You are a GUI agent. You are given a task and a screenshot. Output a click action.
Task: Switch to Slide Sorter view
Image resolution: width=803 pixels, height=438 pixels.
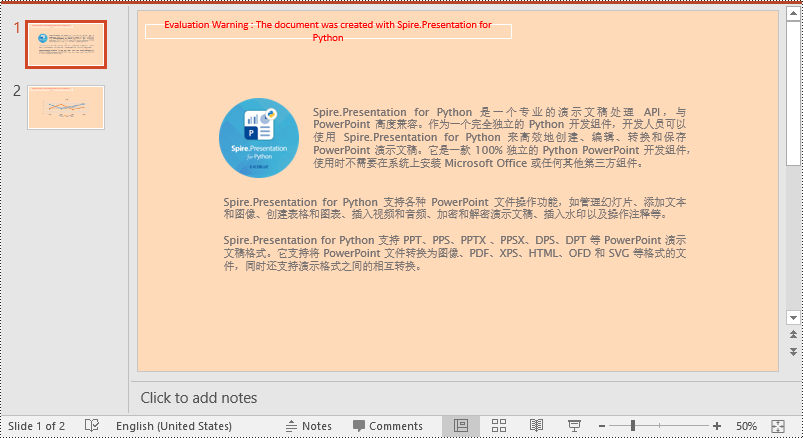coord(499,426)
